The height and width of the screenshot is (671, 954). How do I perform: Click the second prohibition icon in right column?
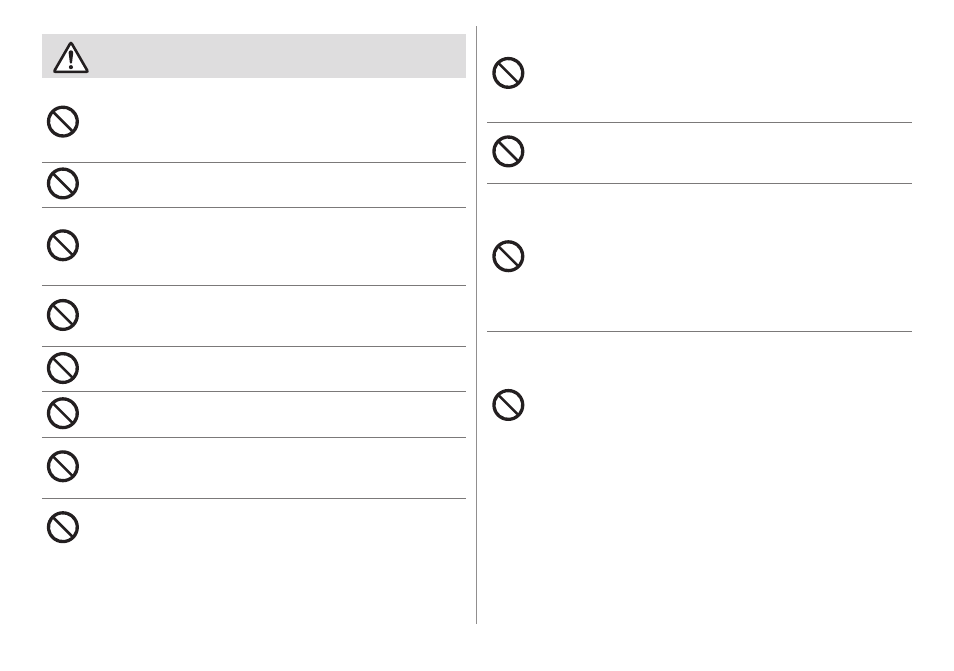pos(508,151)
